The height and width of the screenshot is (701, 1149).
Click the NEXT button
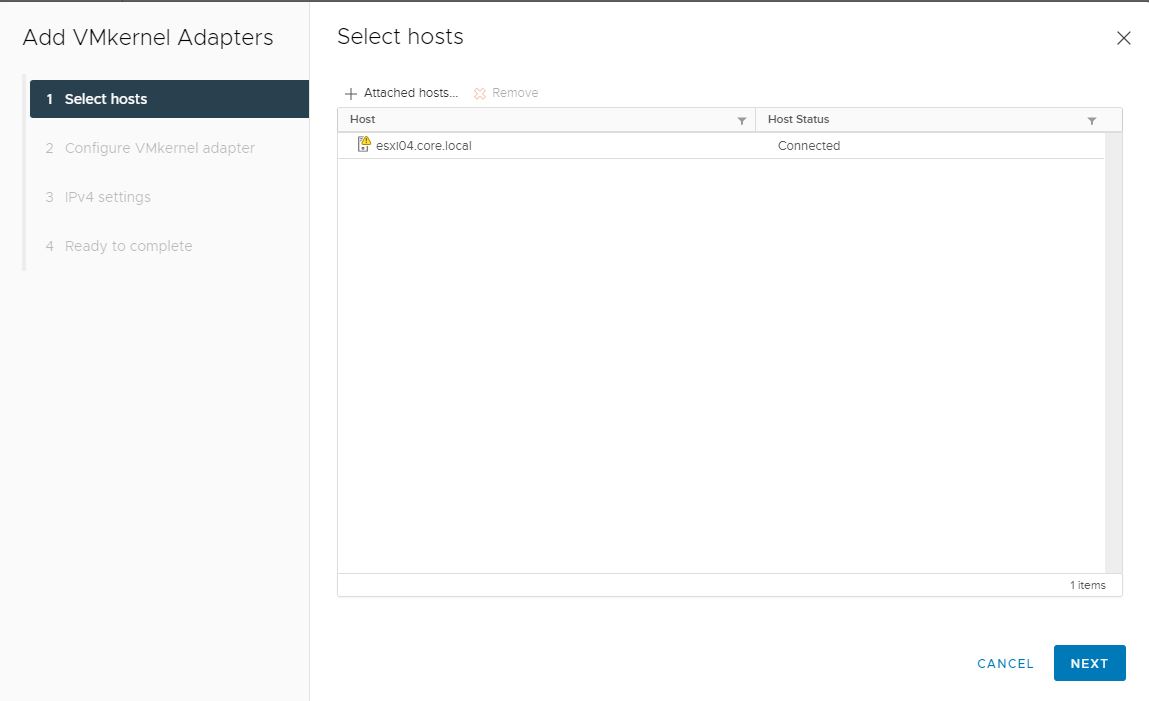click(1089, 663)
